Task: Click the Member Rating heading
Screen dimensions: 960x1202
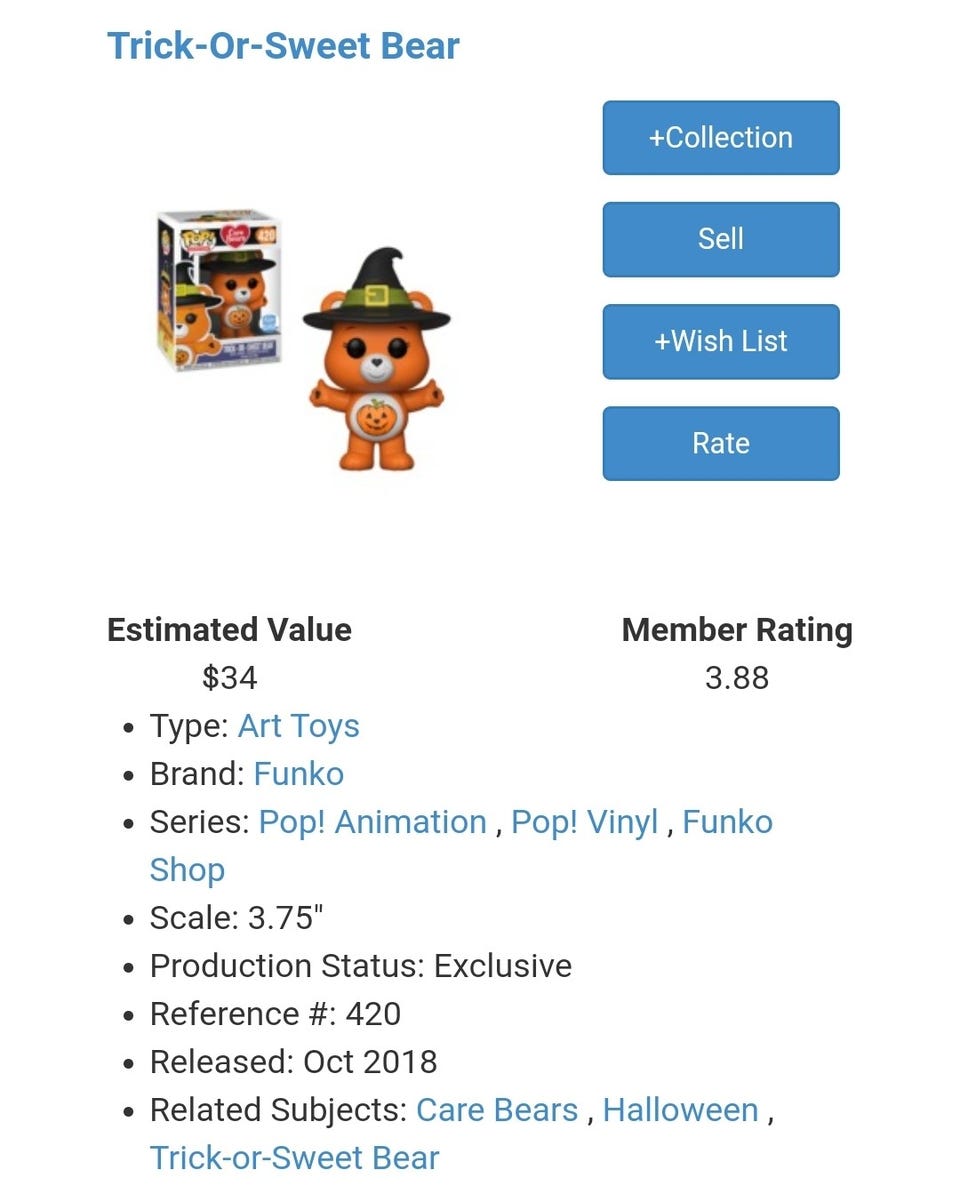Action: tap(736, 630)
